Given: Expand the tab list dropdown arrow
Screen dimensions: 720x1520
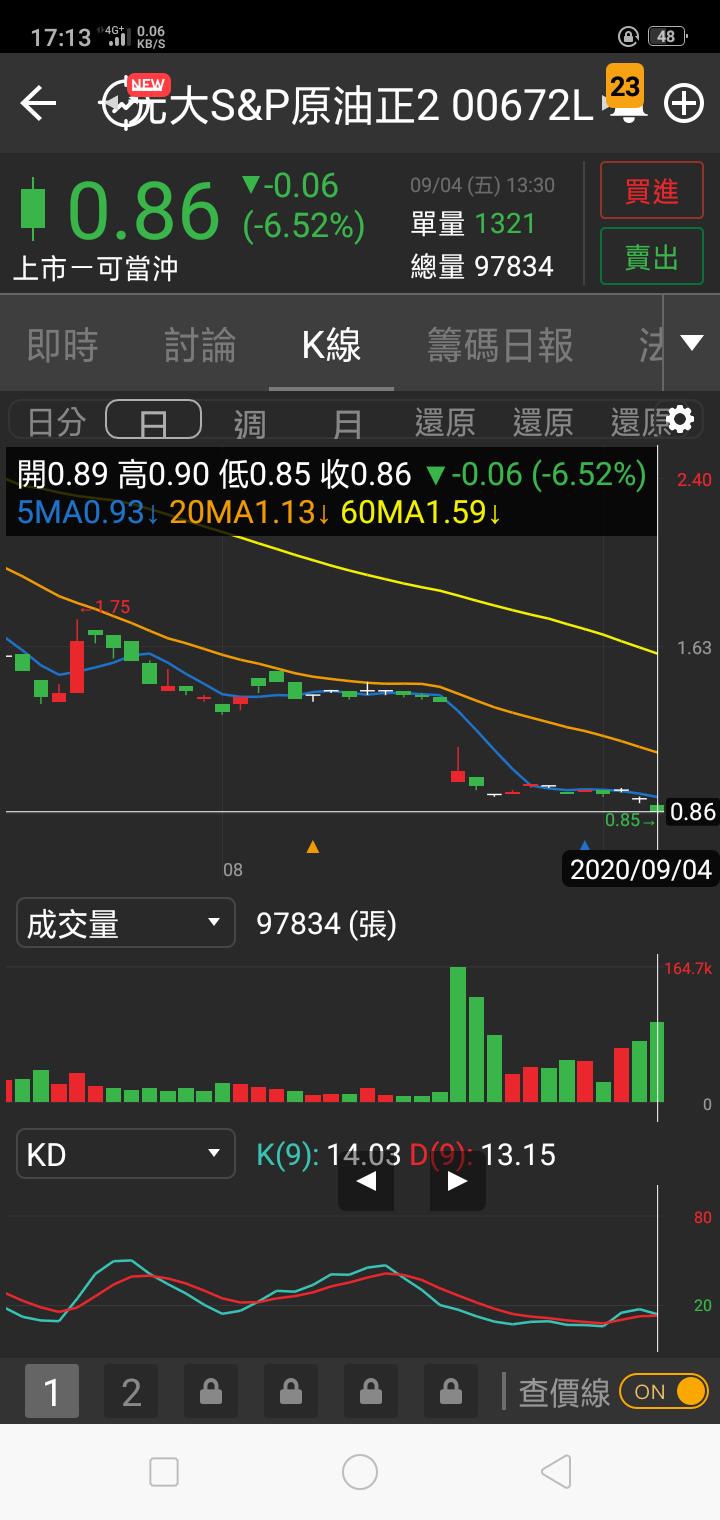Looking at the screenshot, I should (x=691, y=343).
